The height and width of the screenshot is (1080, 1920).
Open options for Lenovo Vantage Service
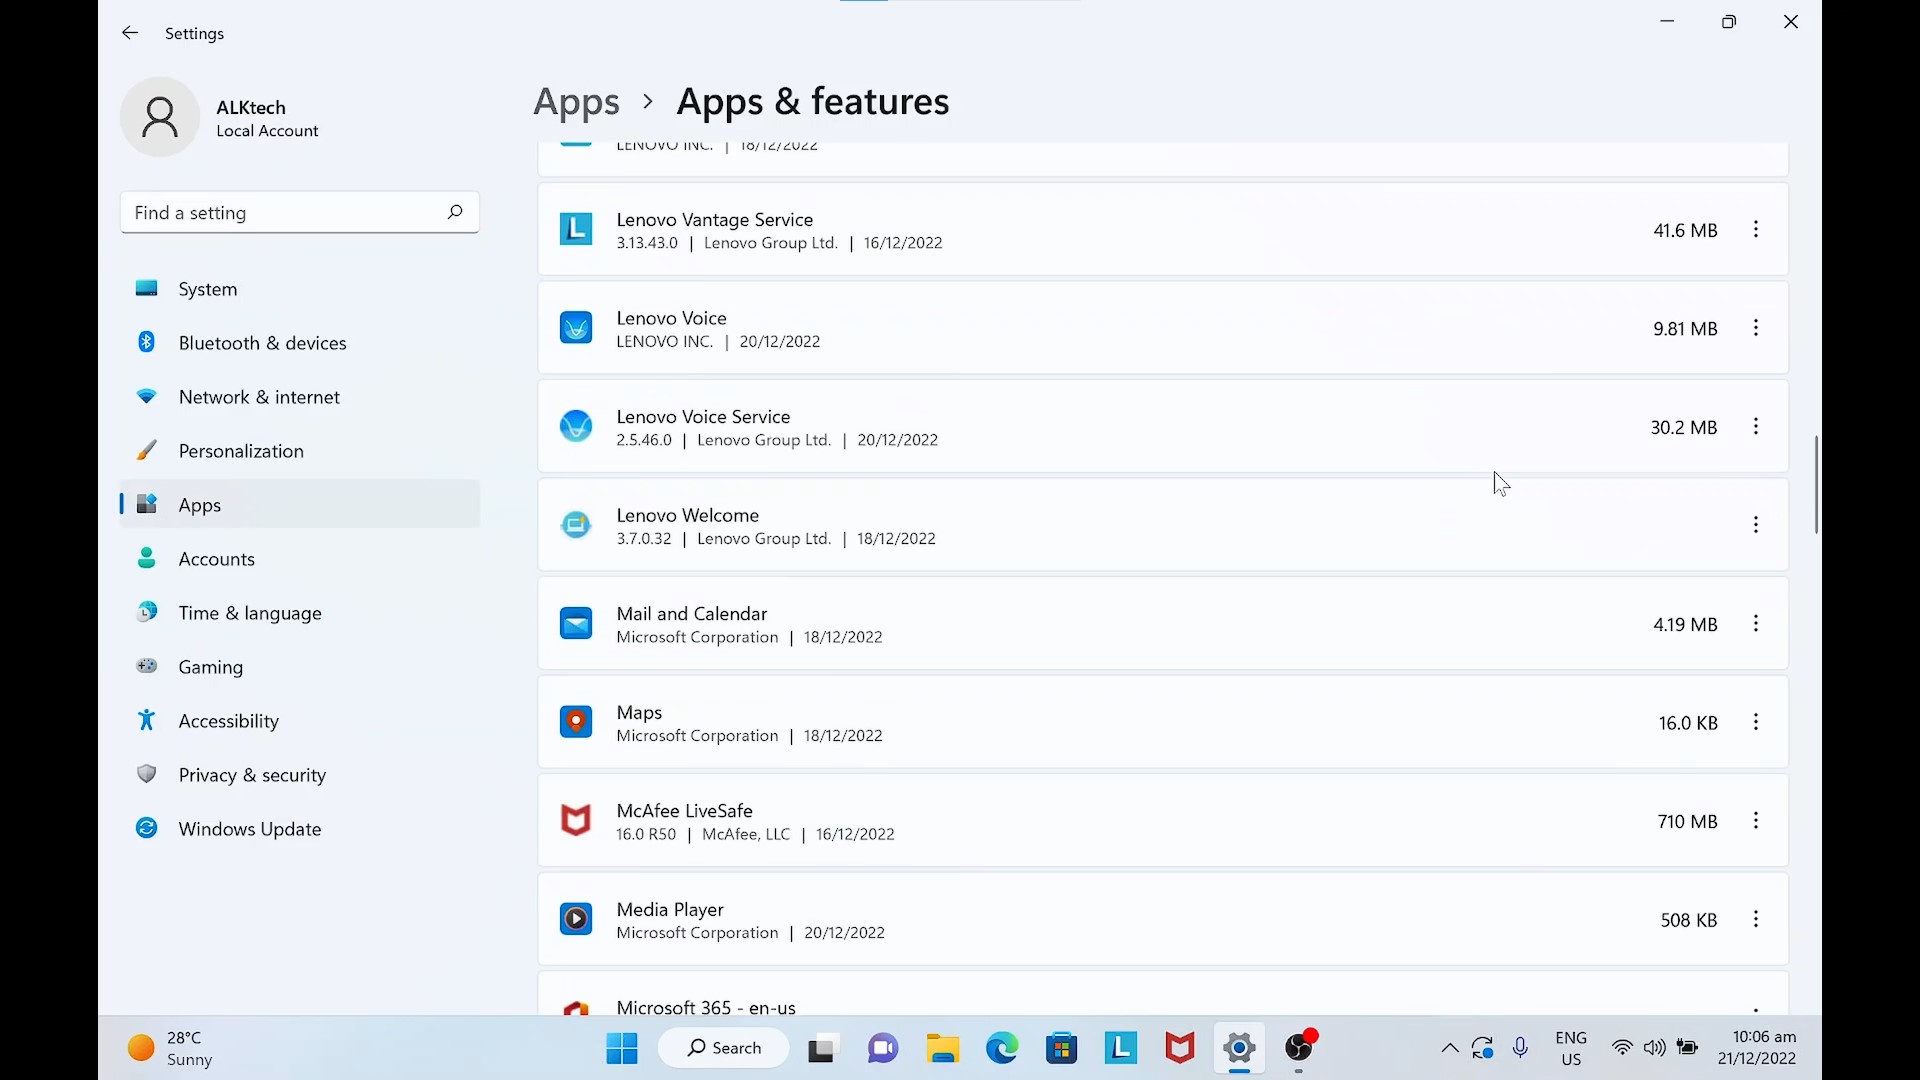(1756, 229)
